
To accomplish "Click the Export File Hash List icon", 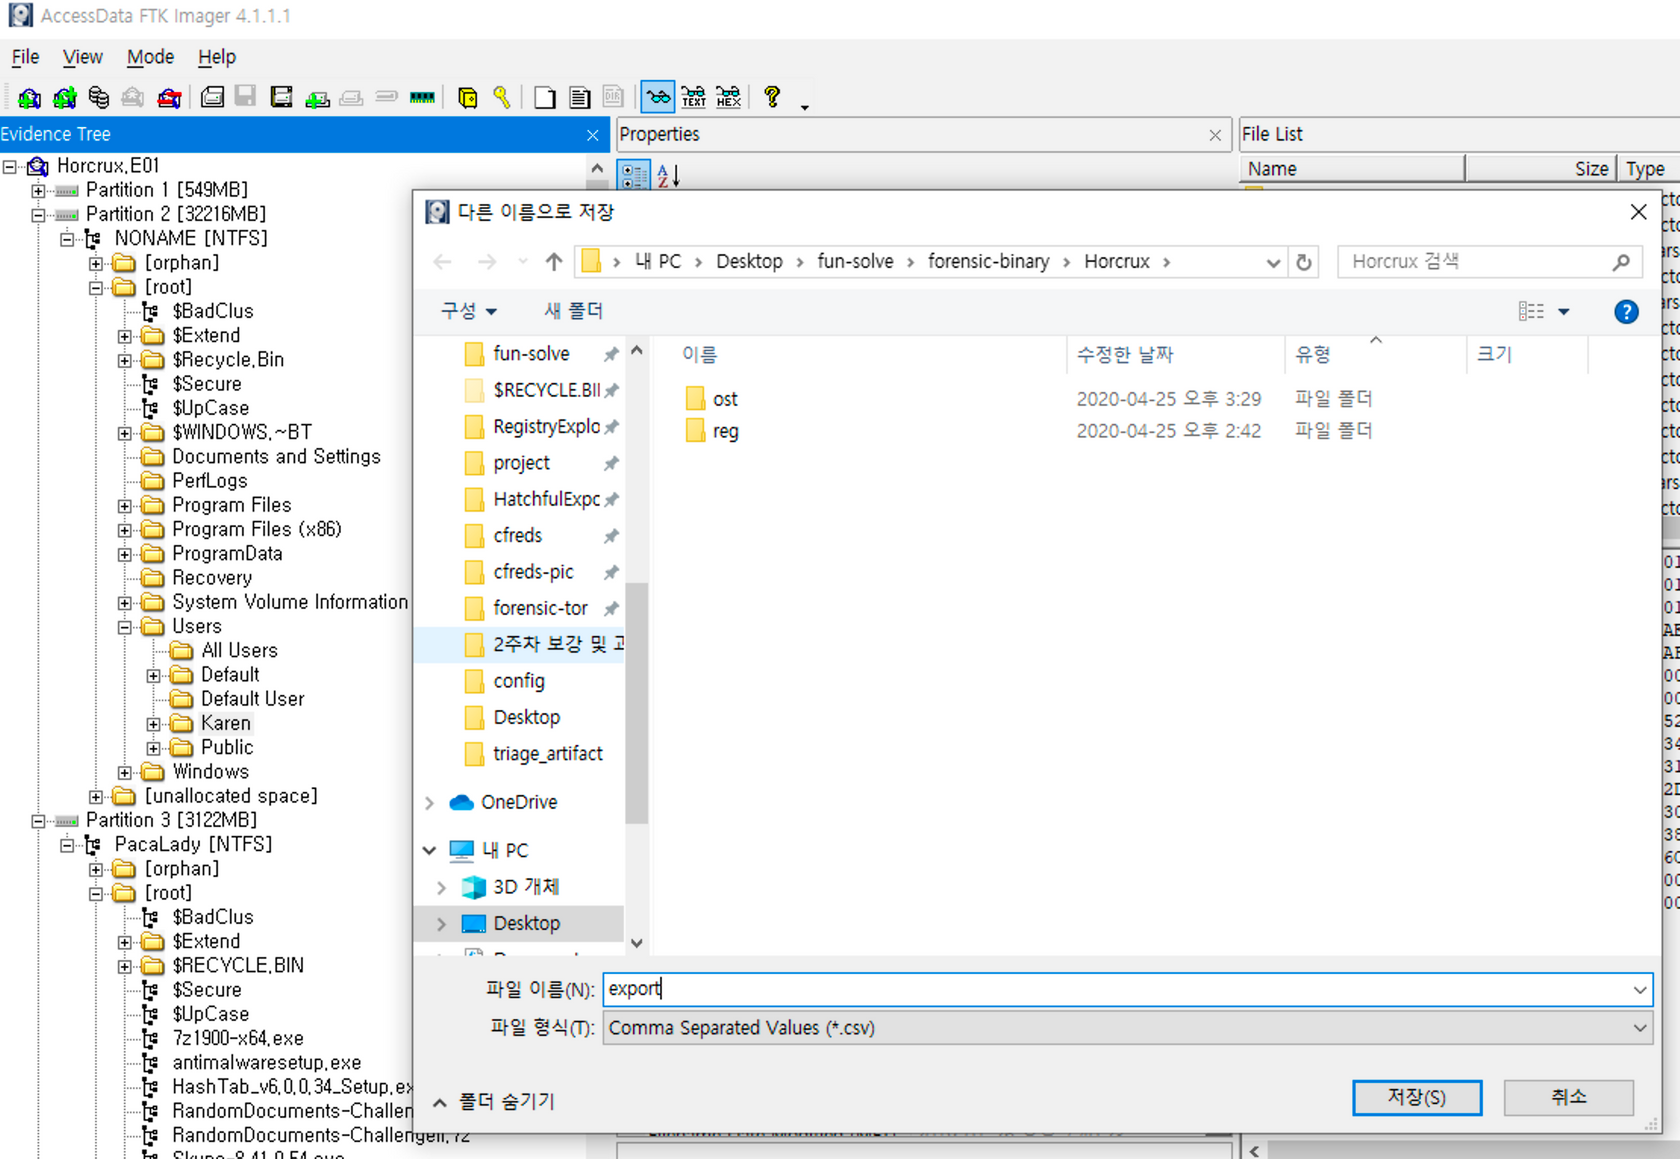I will pos(580,97).
